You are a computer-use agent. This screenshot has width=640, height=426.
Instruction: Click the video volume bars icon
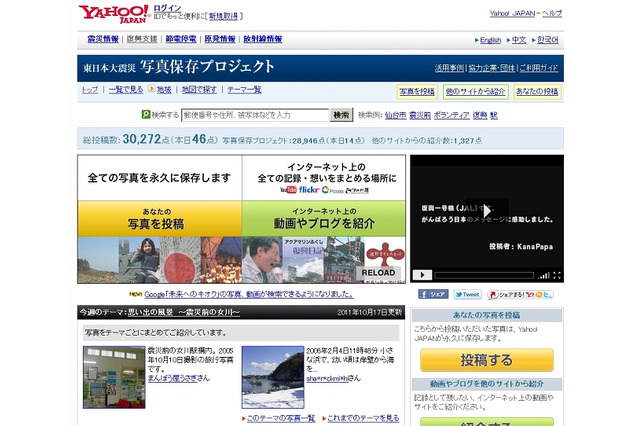coord(543,276)
